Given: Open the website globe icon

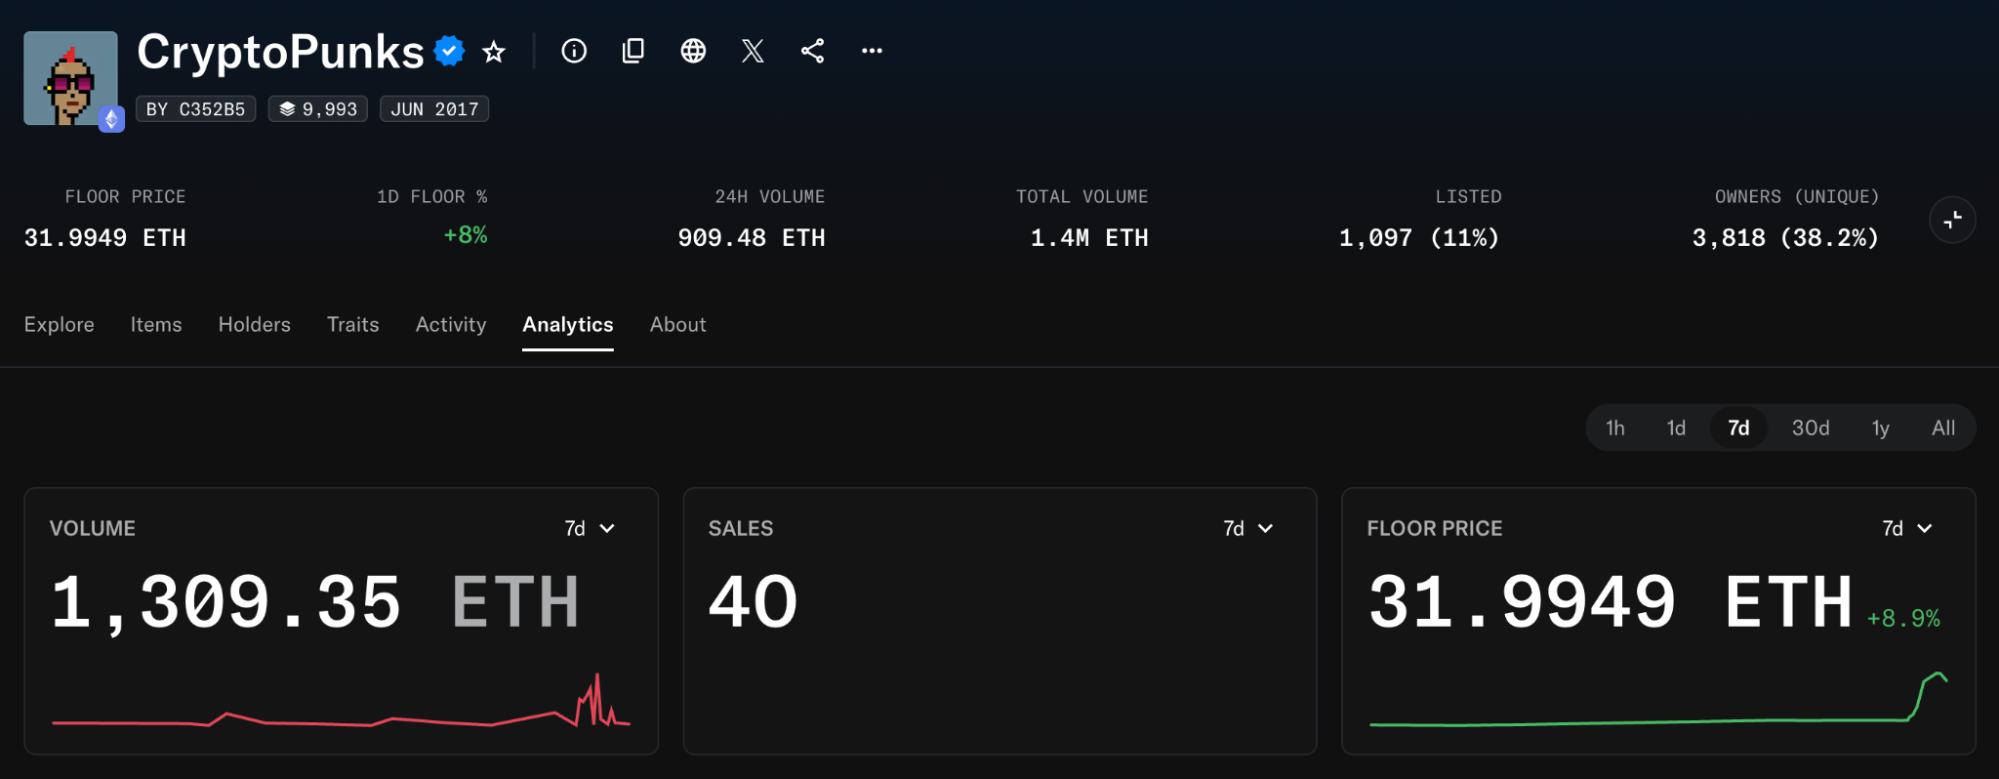Looking at the screenshot, I should (x=693, y=51).
